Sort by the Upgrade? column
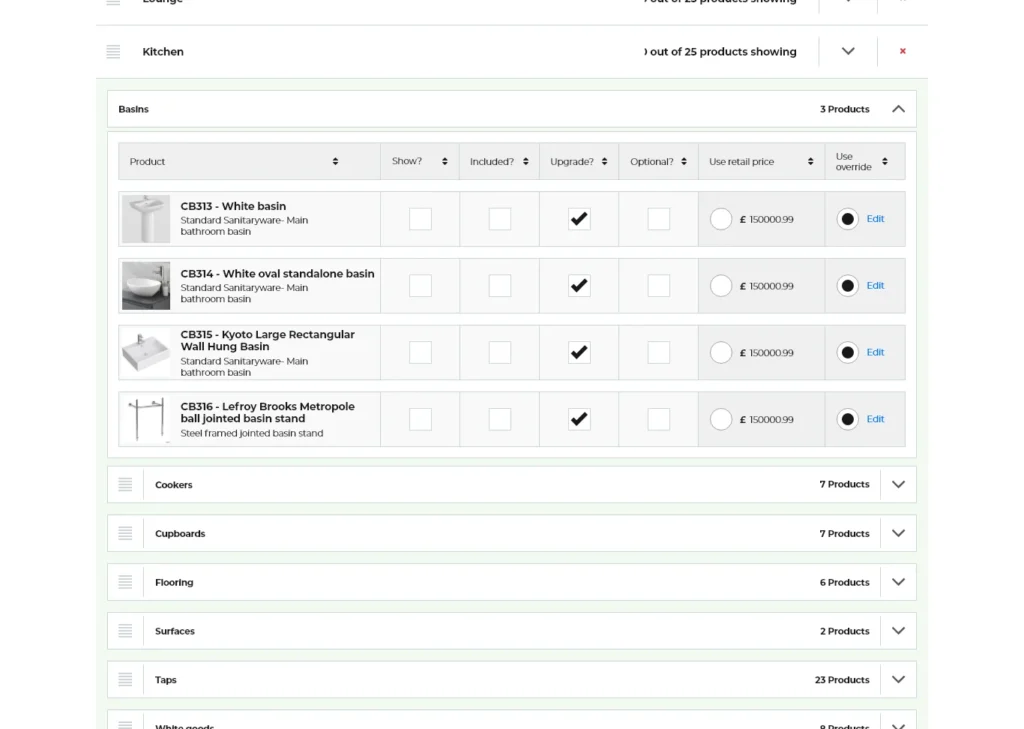Screen dimensions: 1024x729 [x=604, y=162]
